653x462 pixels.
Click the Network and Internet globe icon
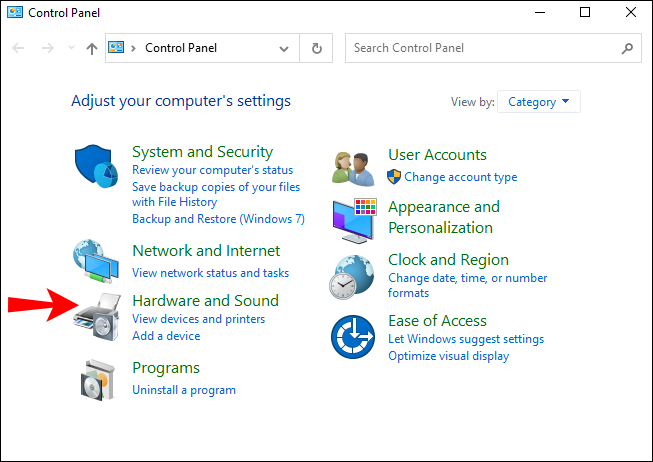click(98, 262)
